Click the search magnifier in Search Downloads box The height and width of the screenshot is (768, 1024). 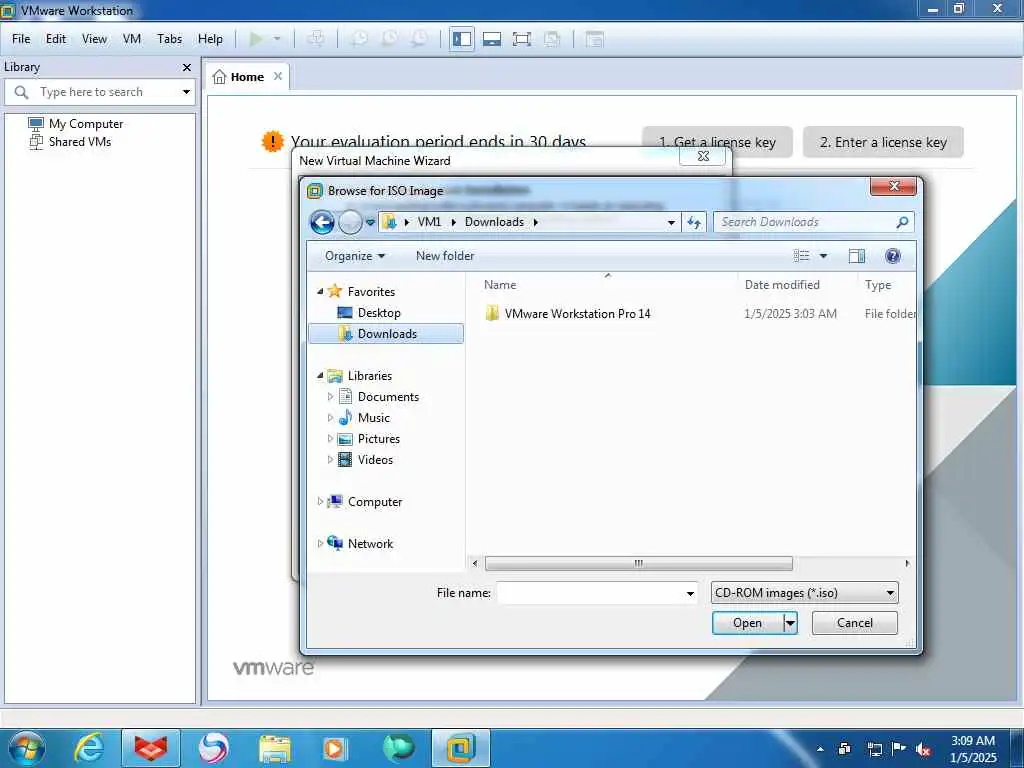click(x=903, y=222)
